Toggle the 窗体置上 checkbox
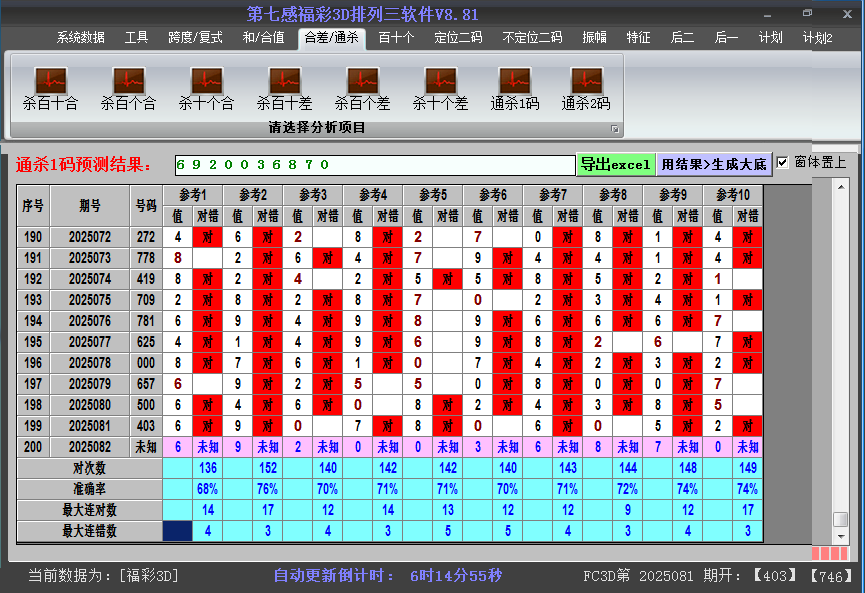865x593 pixels. [x=782, y=163]
